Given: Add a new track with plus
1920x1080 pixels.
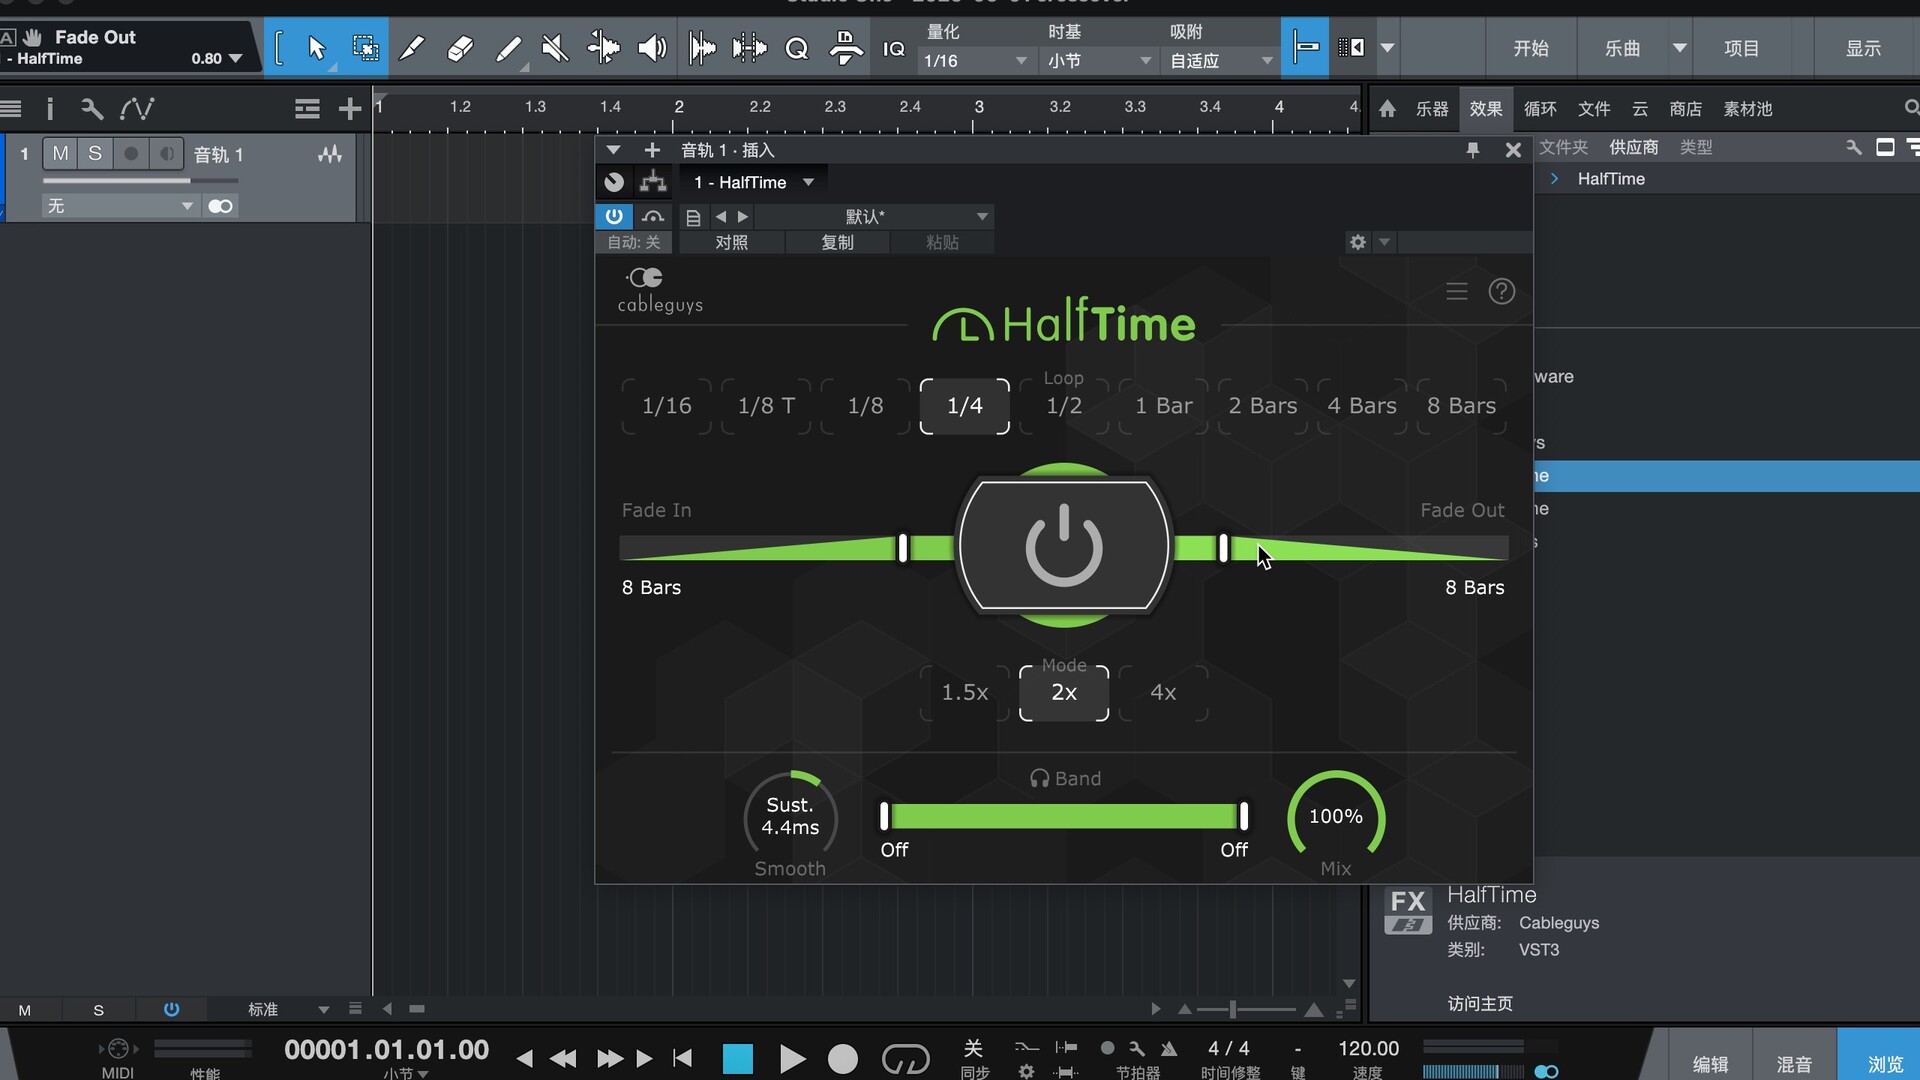Looking at the screenshot, I should click(x=349, y=108).
